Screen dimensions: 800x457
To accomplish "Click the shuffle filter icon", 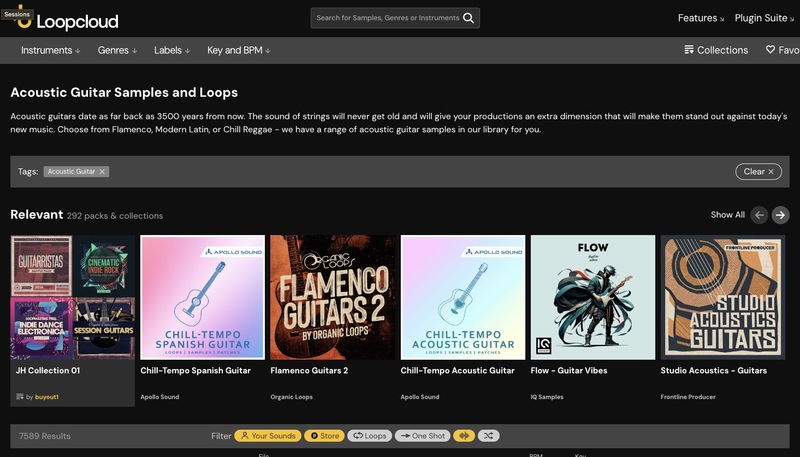I will 488,436.
